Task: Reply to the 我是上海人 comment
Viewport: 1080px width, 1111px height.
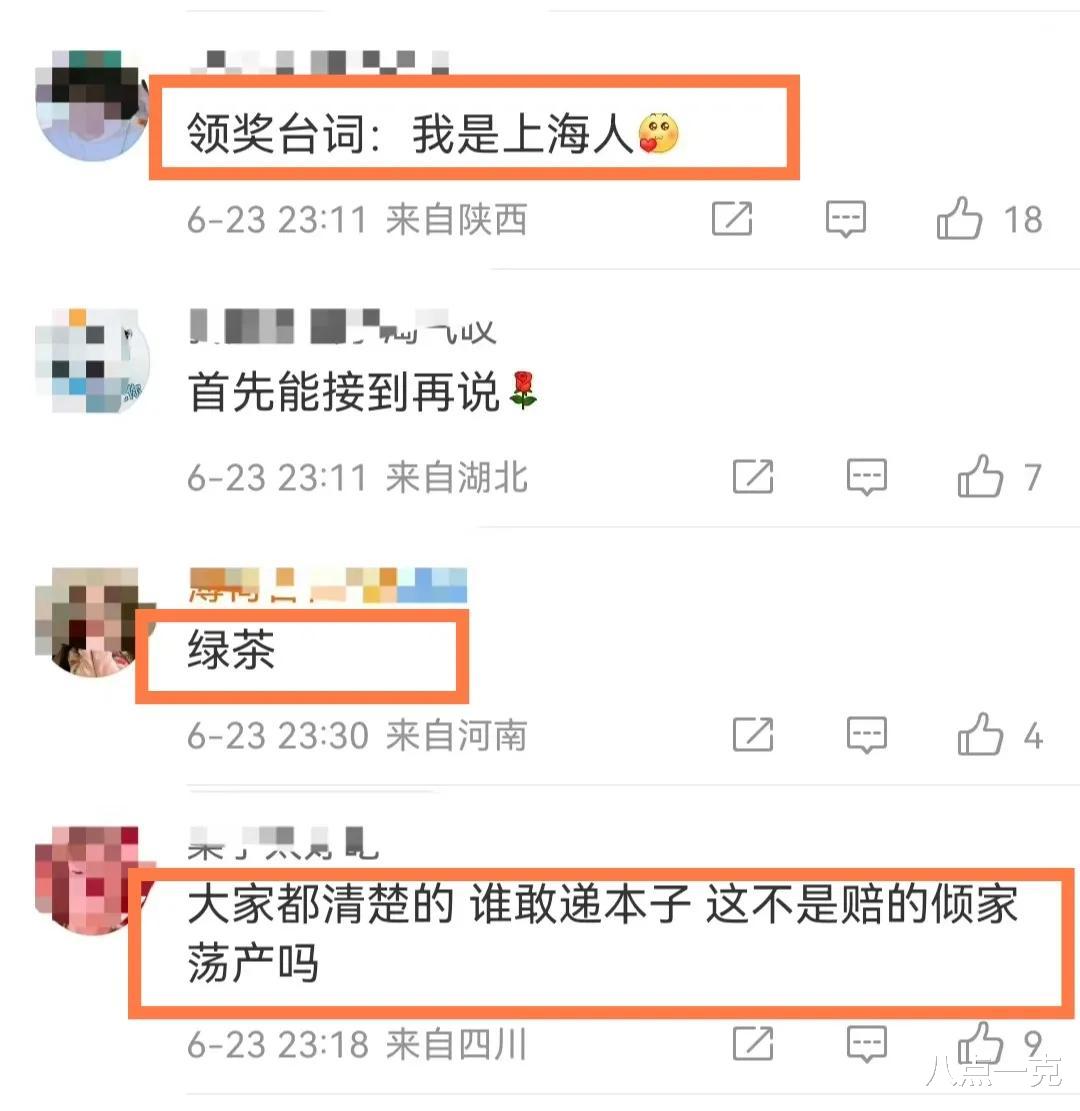Action: 845,218
